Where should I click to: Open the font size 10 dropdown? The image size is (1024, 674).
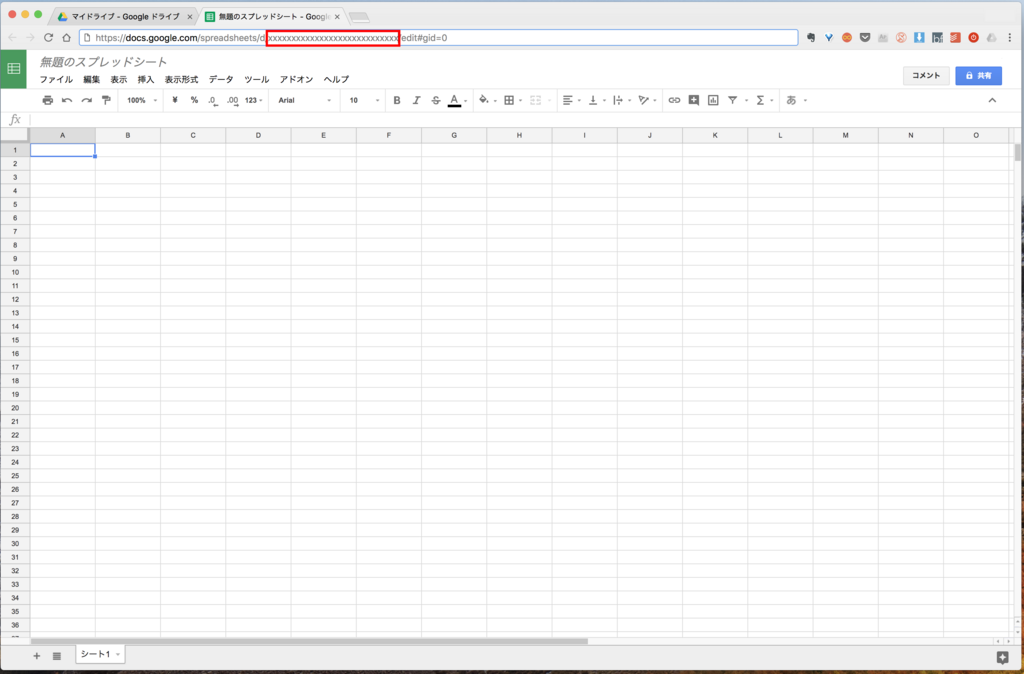[364, 101]
